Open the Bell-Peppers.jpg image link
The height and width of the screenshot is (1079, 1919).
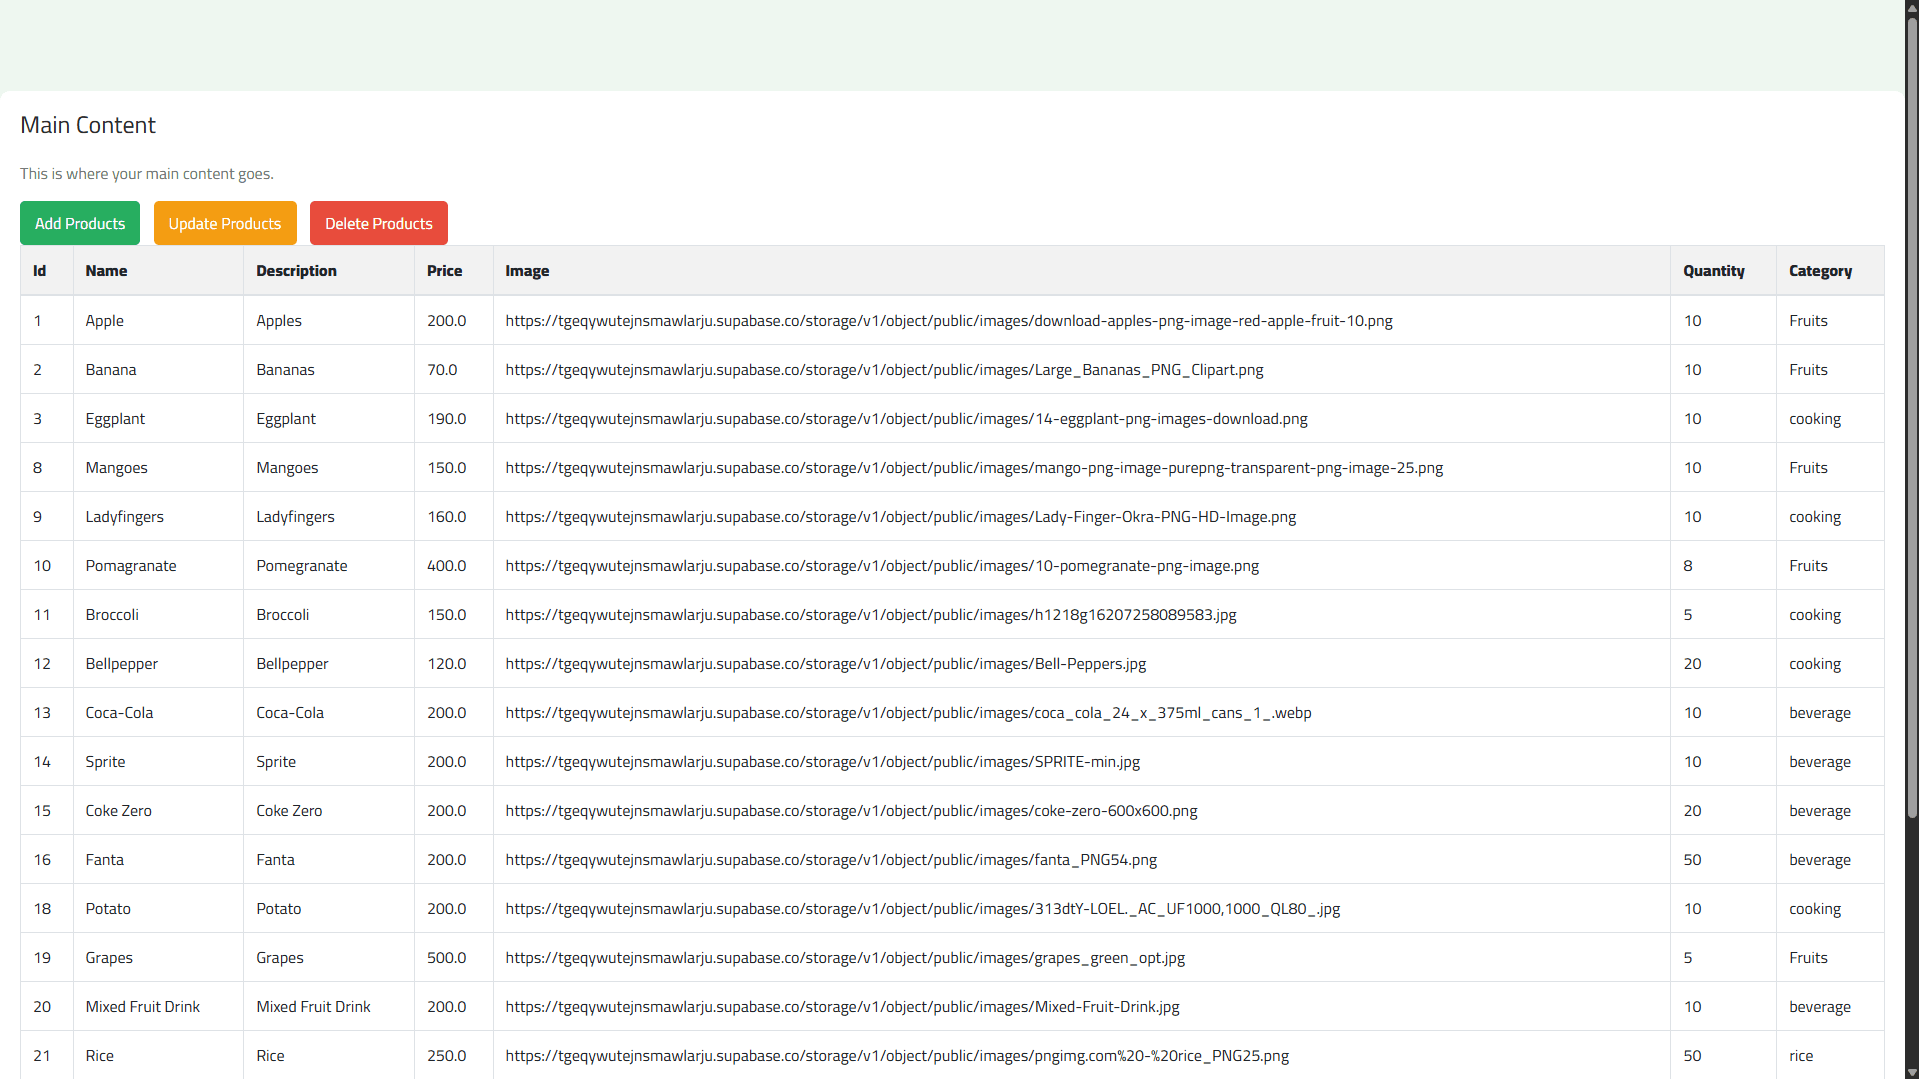click(x=825, y=663)
